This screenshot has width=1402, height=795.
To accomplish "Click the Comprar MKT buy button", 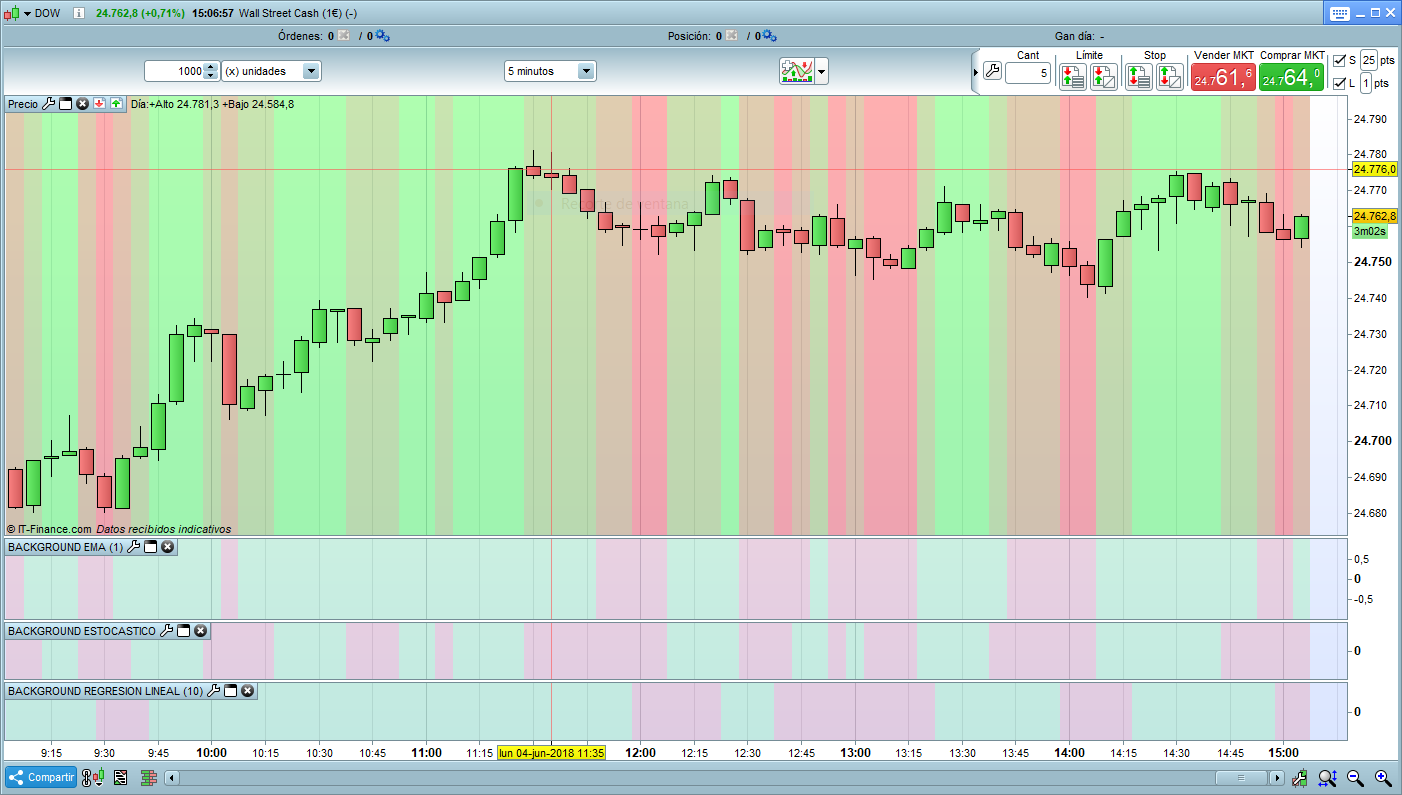I will click(x=1291, y=77).
